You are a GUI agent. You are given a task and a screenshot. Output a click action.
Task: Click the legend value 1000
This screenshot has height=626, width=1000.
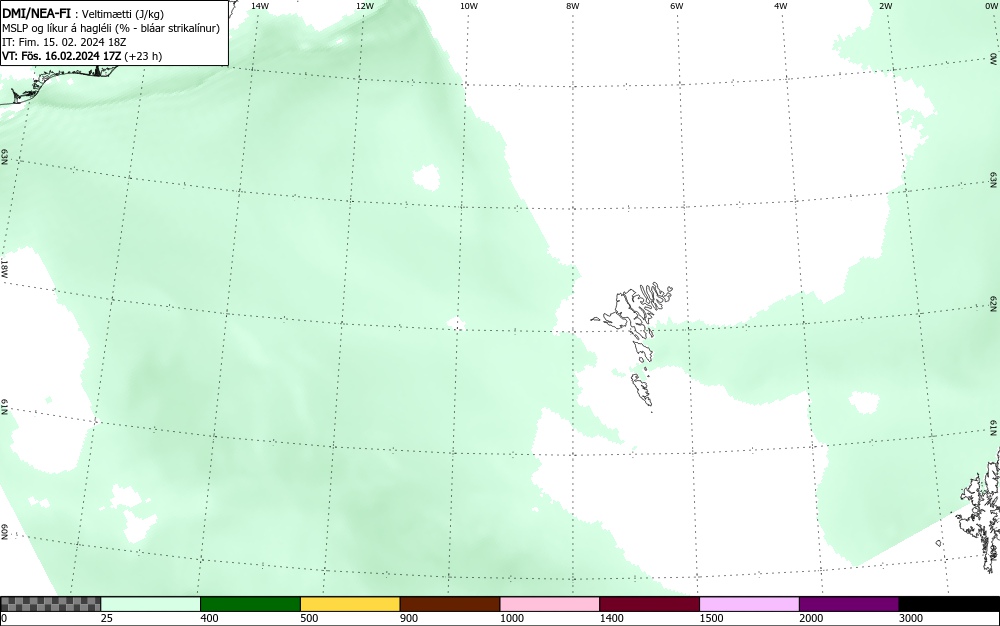511,618
